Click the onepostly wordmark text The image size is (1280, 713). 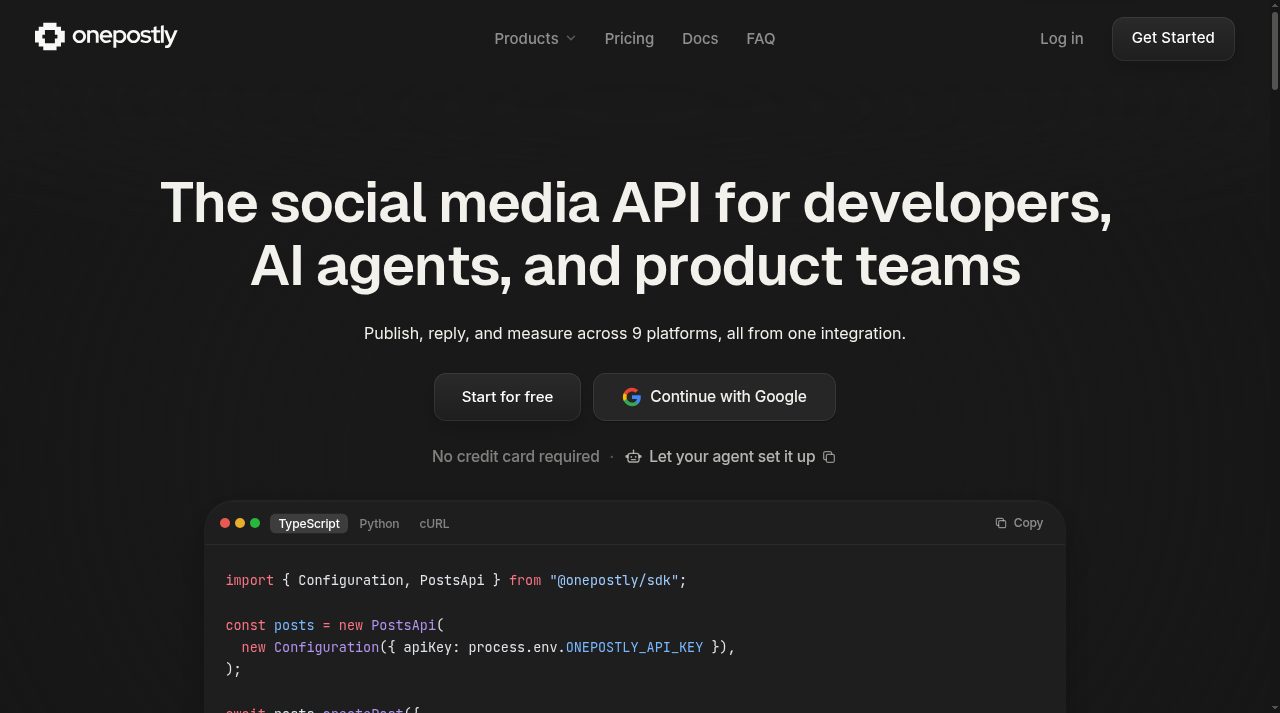(125, 37)
